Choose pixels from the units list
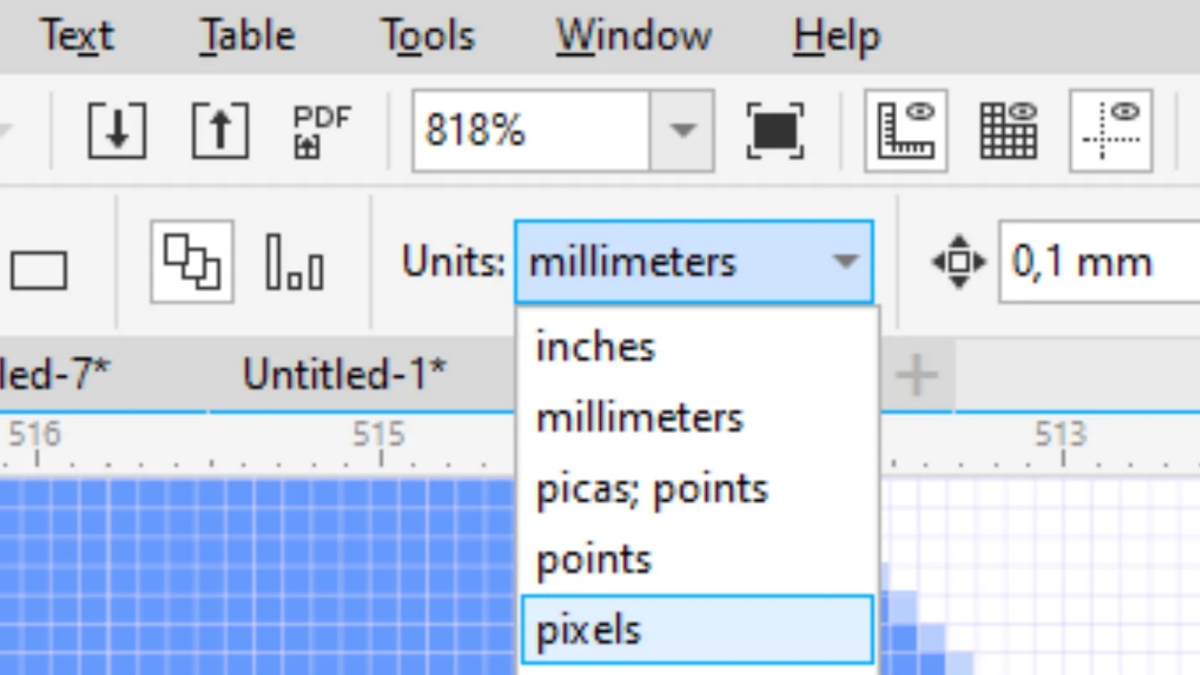Screen dimensions: 1200x675 (696, 630)
